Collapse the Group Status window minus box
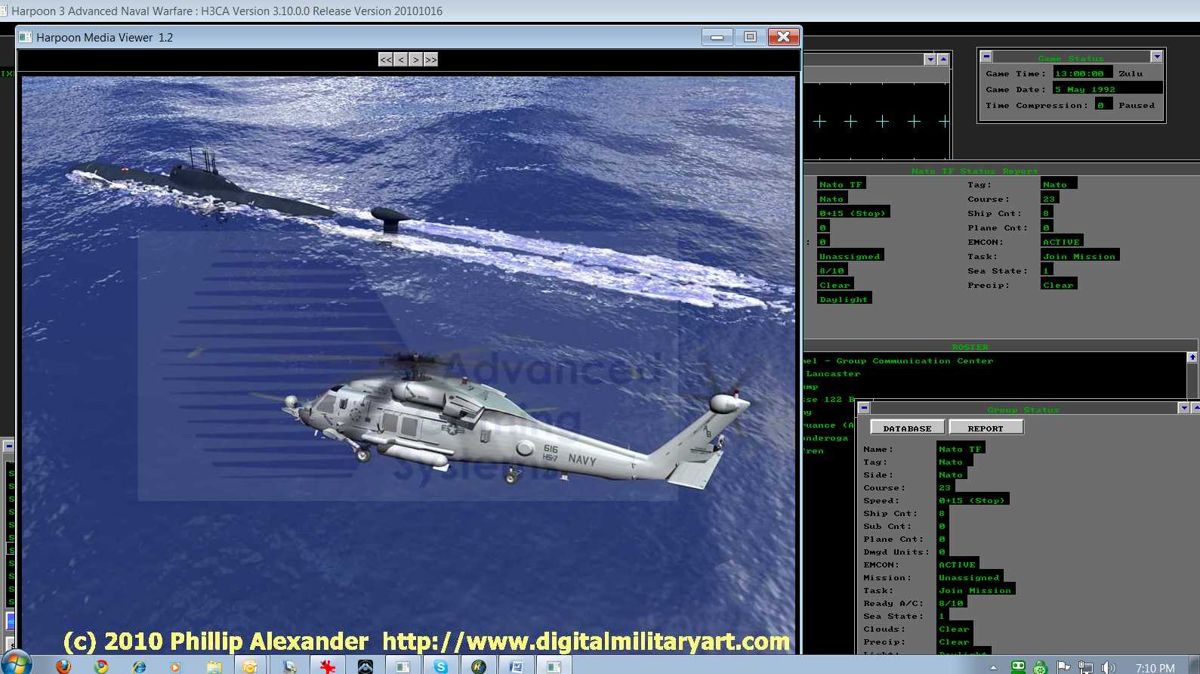 (864, 408)
